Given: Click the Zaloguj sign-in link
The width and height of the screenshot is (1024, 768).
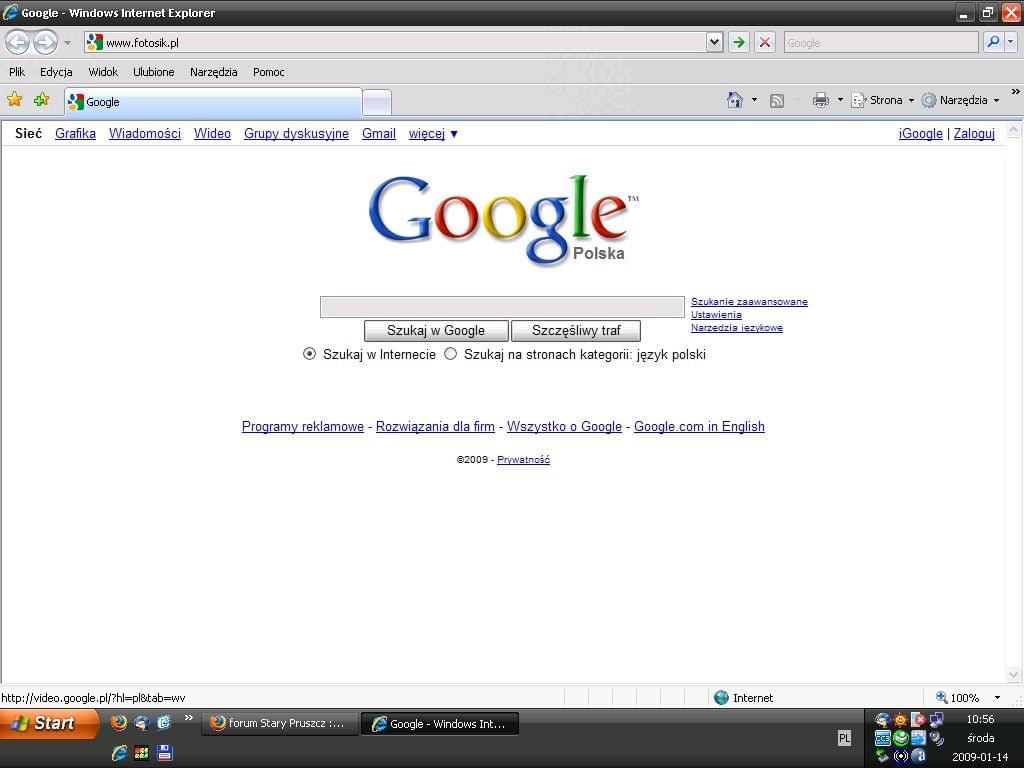Looking at the screenshot, I should (x=974, y=133).
